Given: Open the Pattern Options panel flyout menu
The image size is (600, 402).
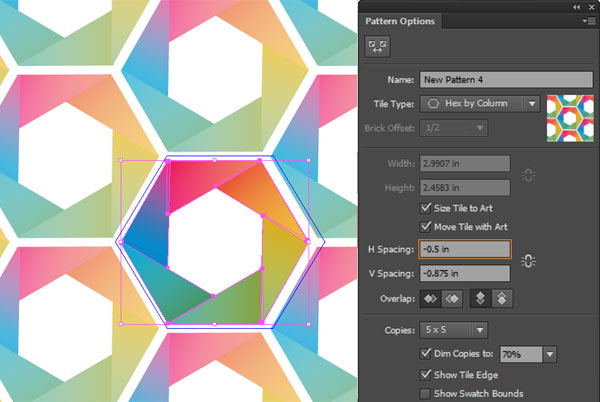Looking at the screenshot, I should click(590, 20).
